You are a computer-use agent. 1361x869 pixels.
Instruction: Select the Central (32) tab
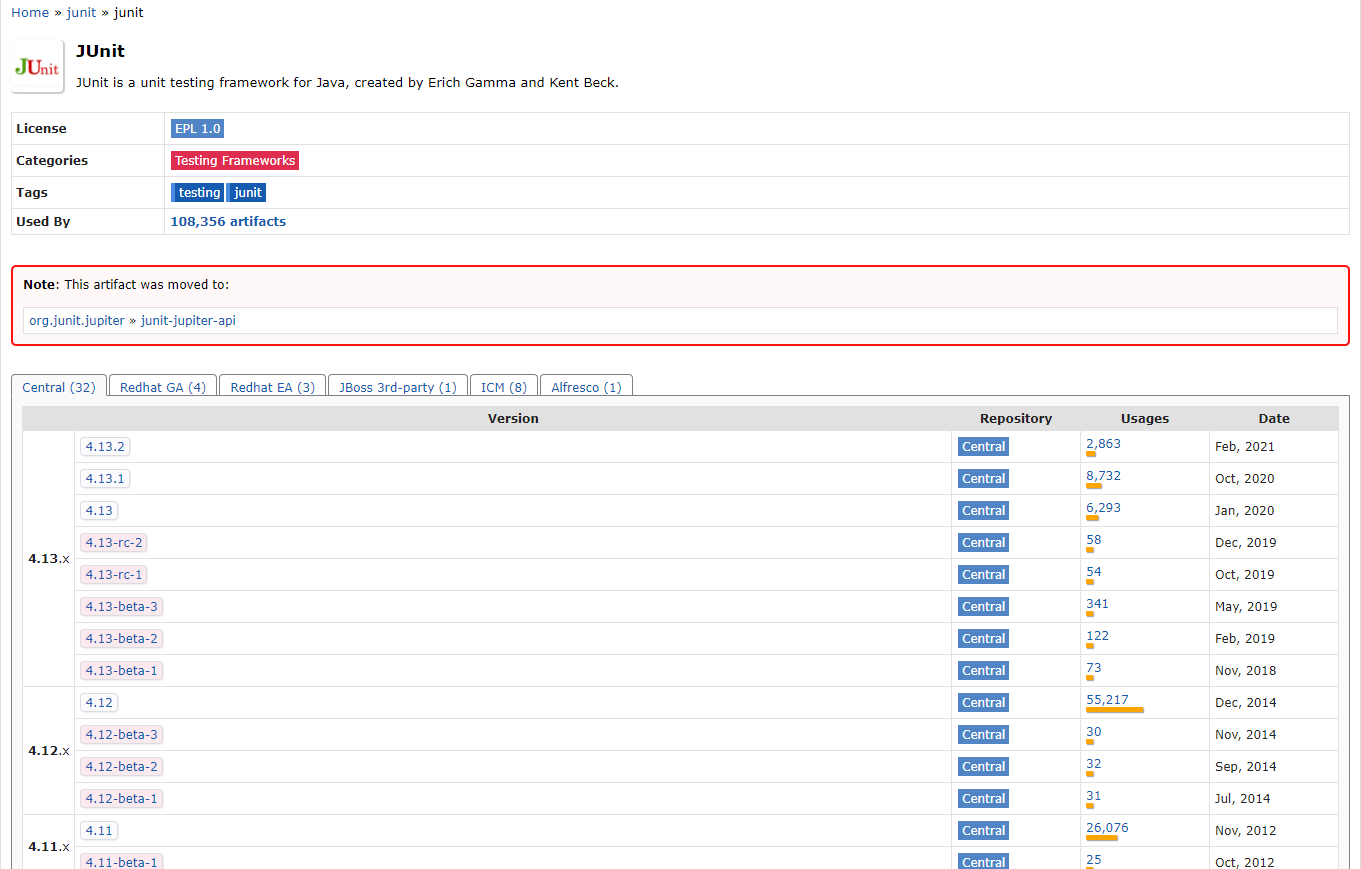coord(59,387)
